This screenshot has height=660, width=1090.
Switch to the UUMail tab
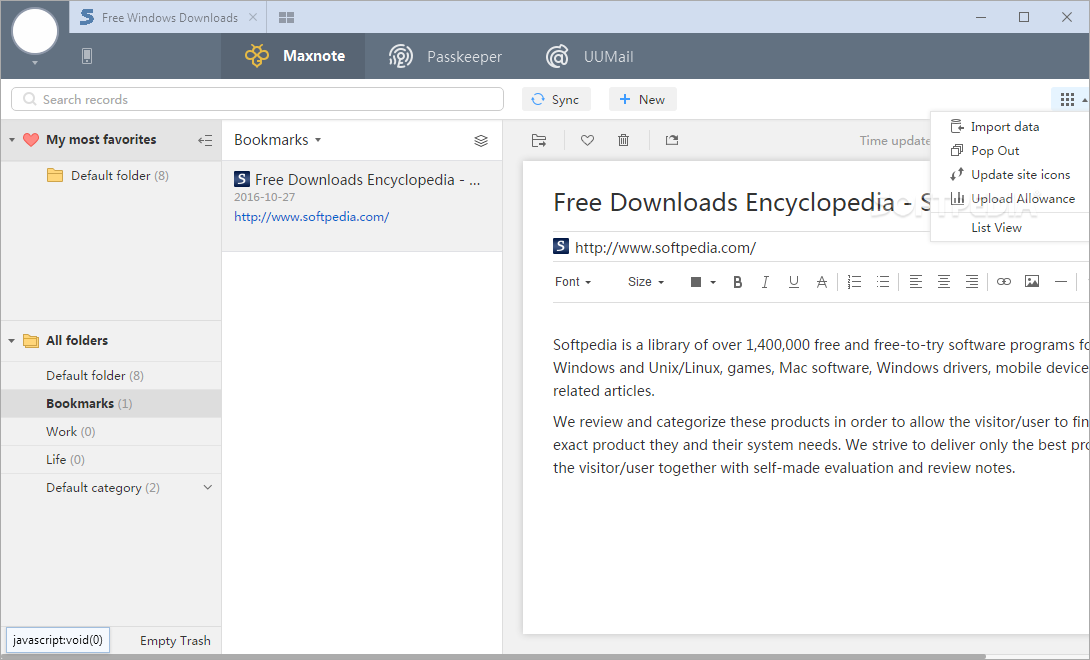click(x=589, y=56)
